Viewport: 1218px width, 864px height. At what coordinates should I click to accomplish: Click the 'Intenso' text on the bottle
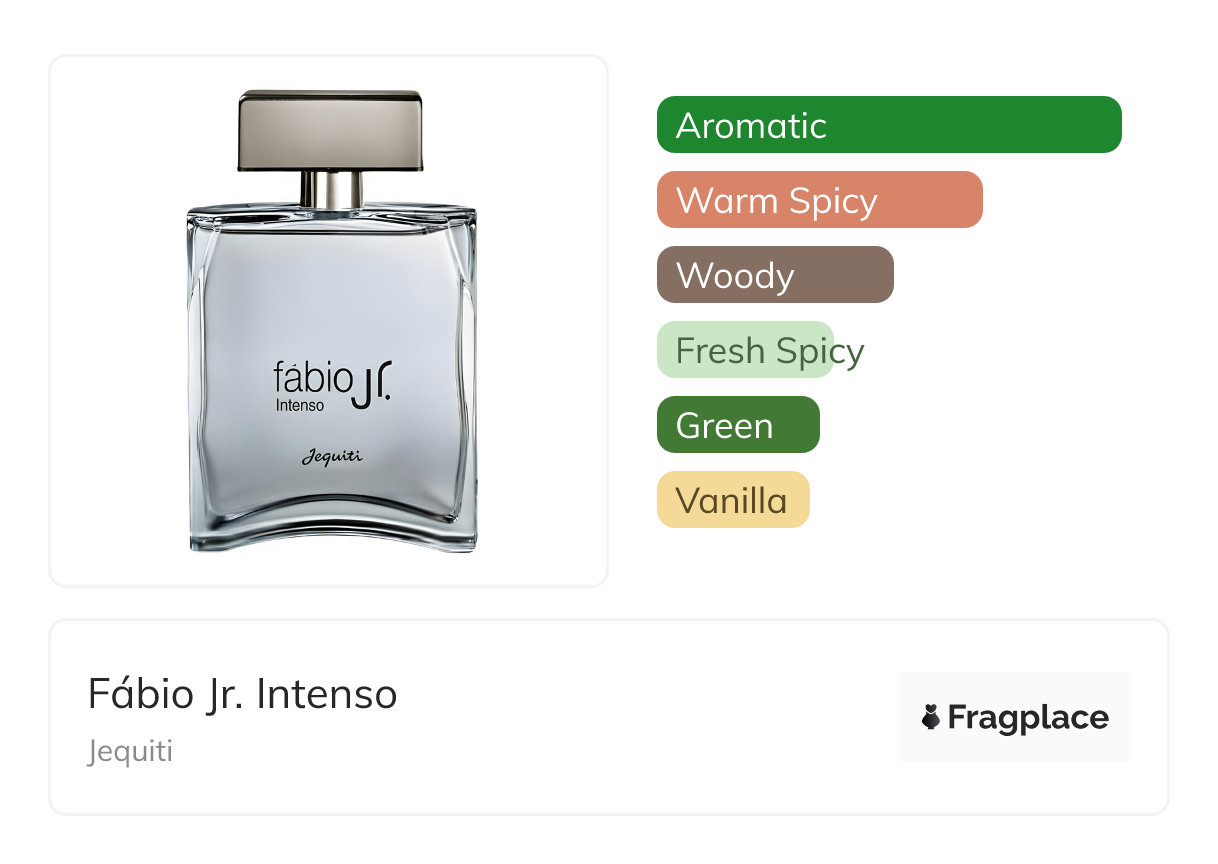click(x=300, y=405)
